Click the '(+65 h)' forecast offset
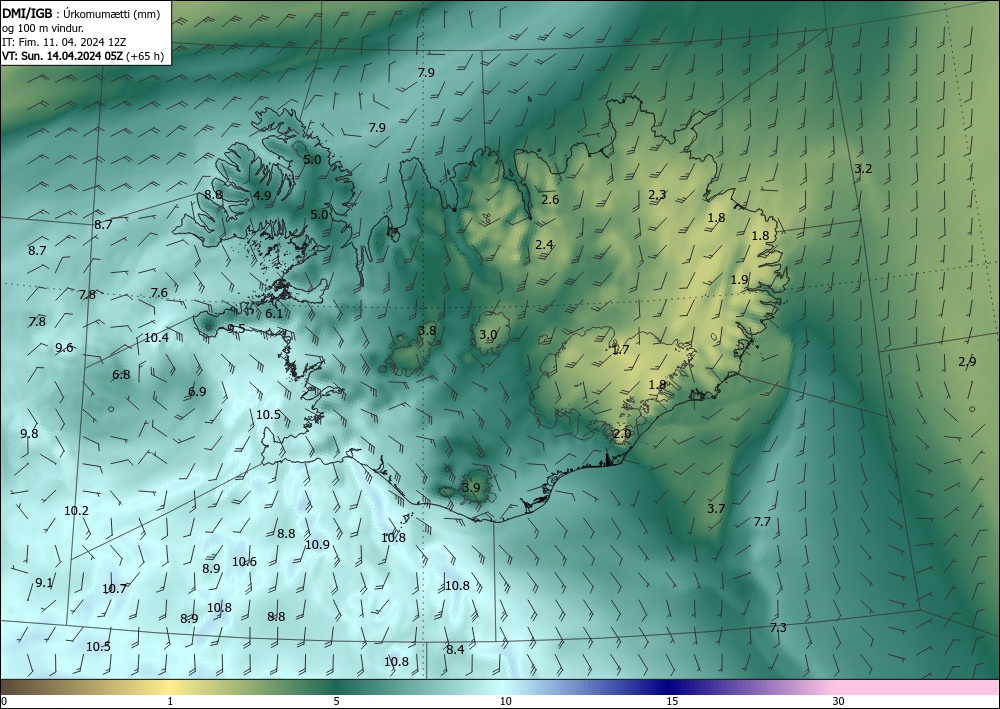 (x=145, y=56)
